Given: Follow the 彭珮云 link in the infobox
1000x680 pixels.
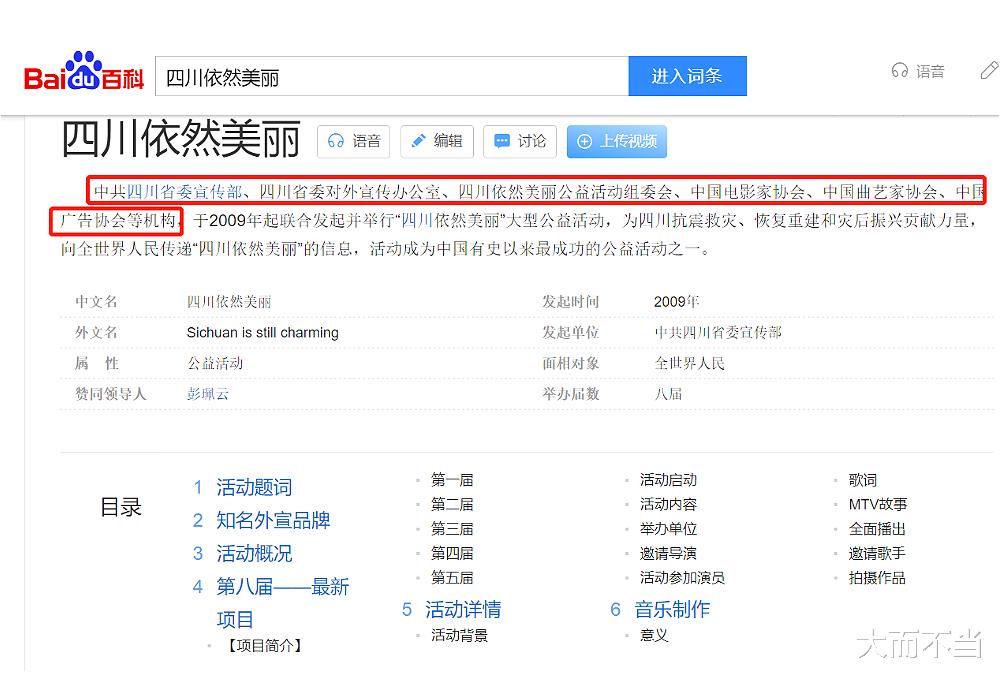Looking at the screenshot, I should pos(206,394).
